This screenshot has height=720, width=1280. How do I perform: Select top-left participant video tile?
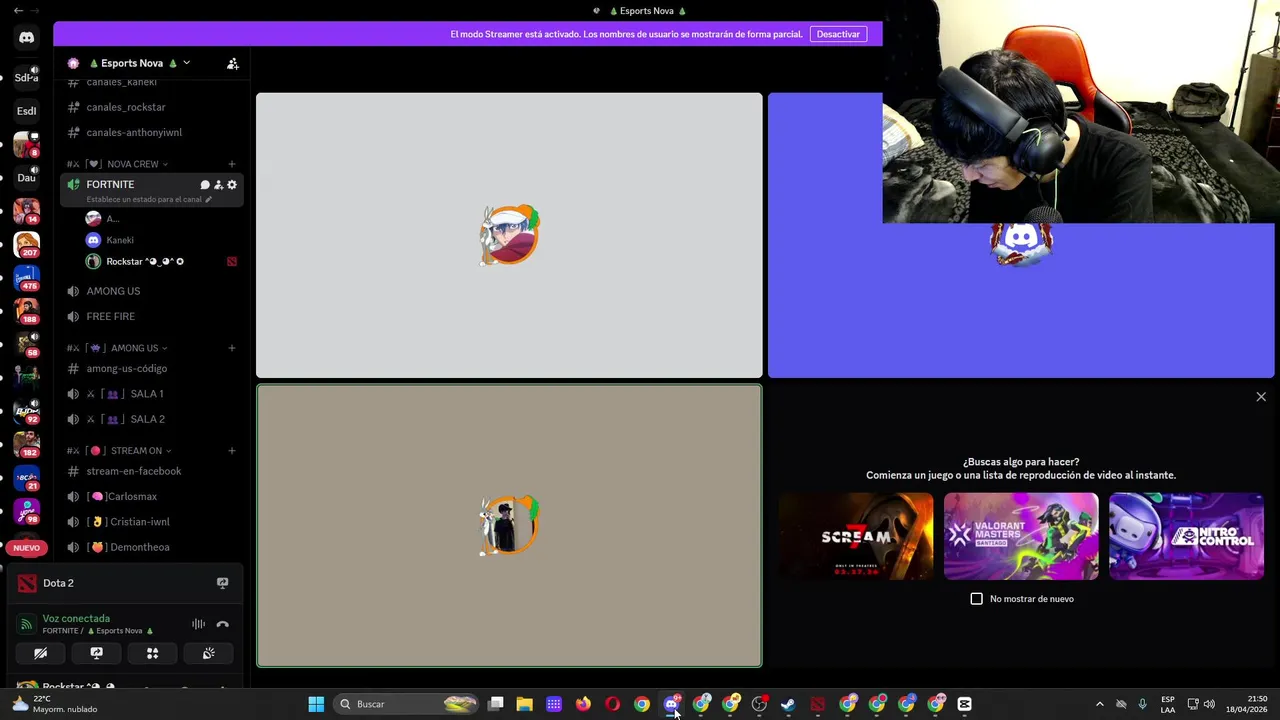coord(509,235)
